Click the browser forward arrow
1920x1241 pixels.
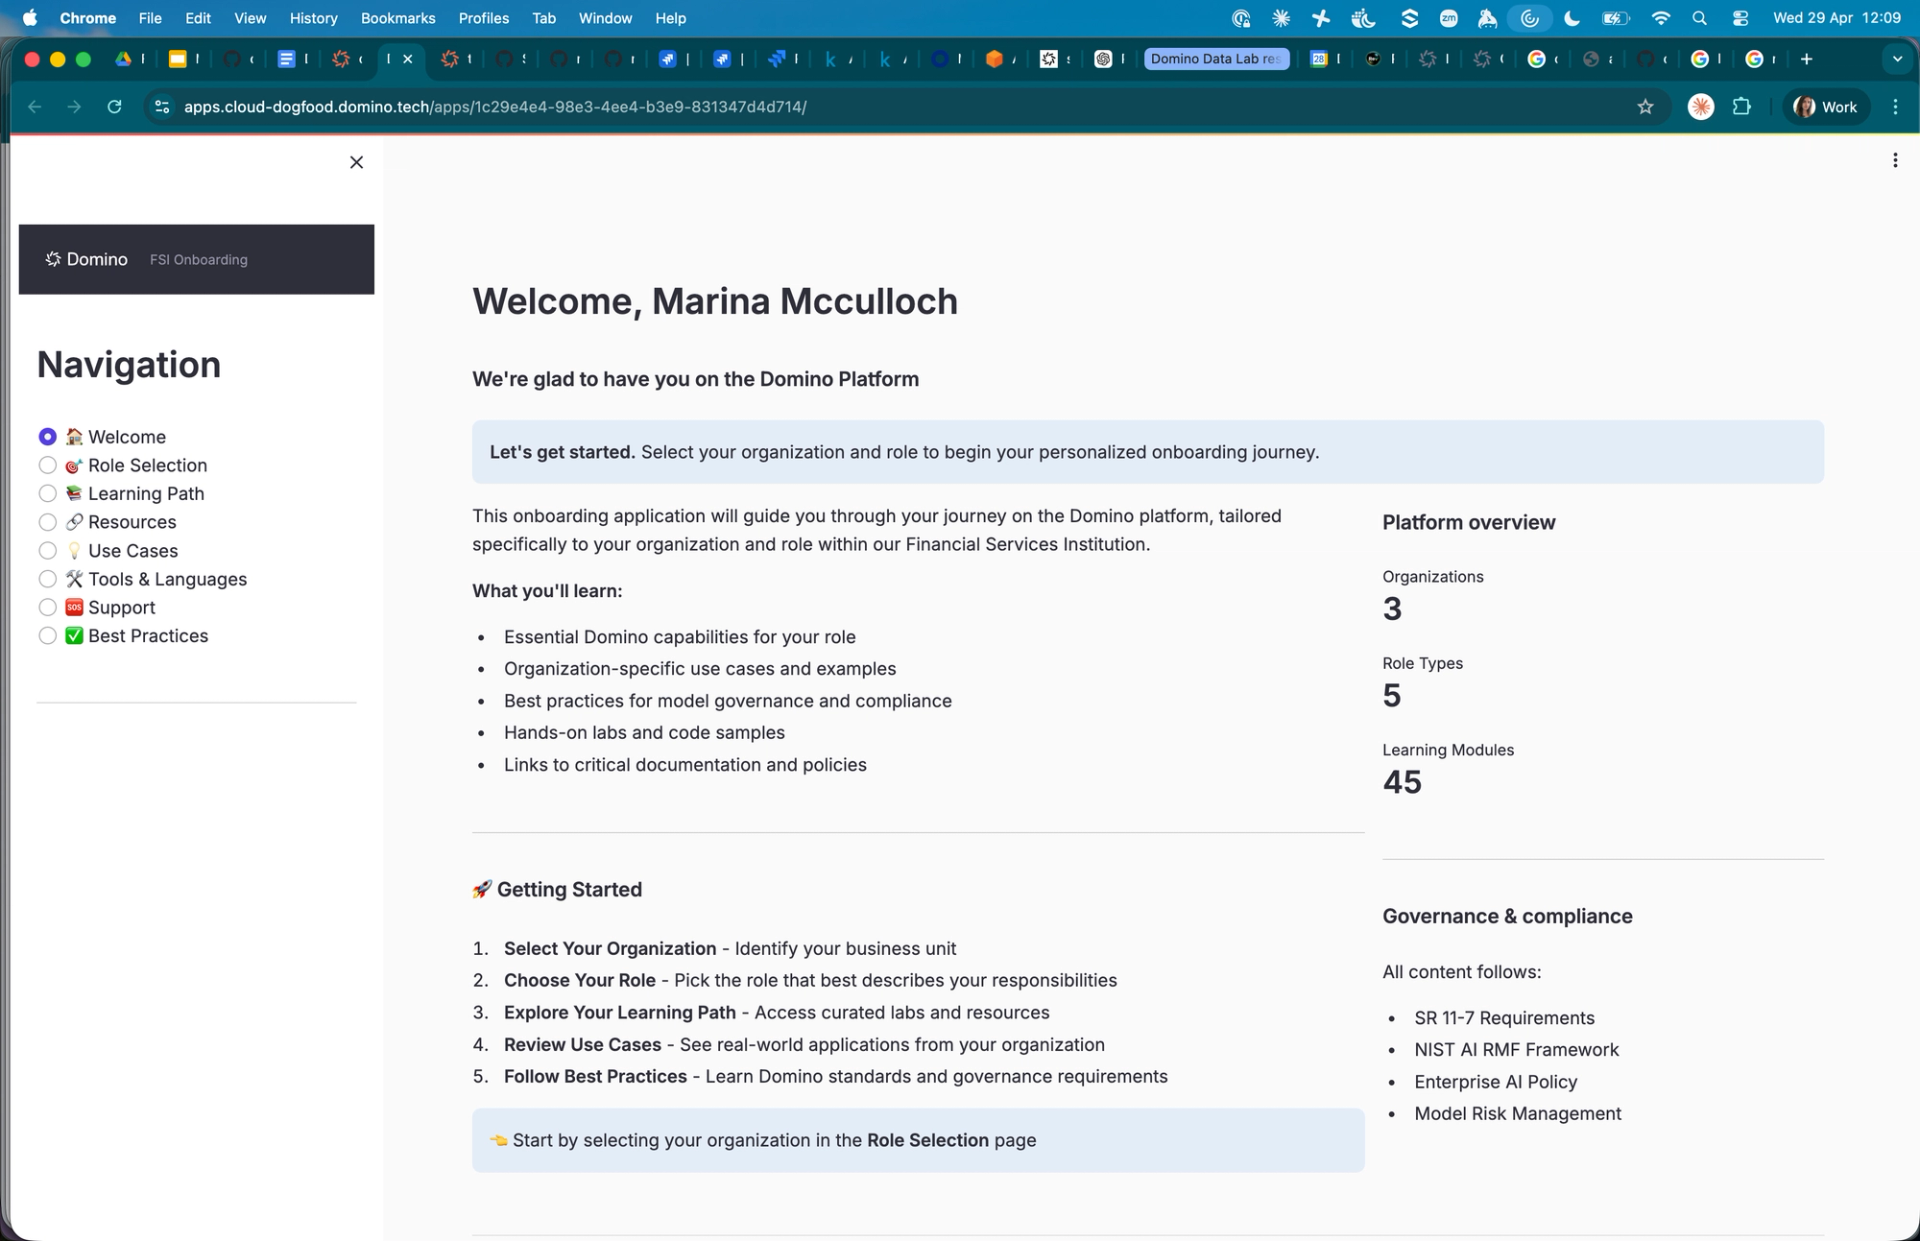pyautogui.click(x=74, y=107)
